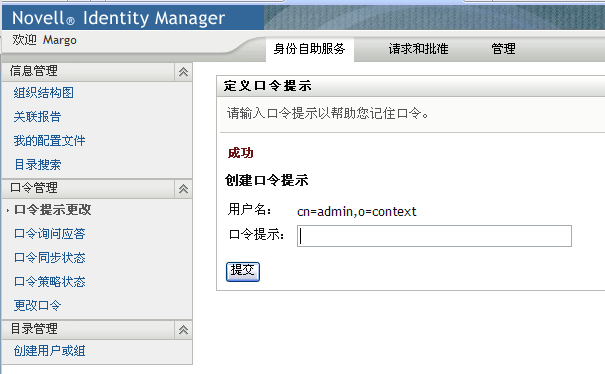The image size is (605, 374).
Task: Open 目录搜索 in the sidebar
Action: point(37,165)
